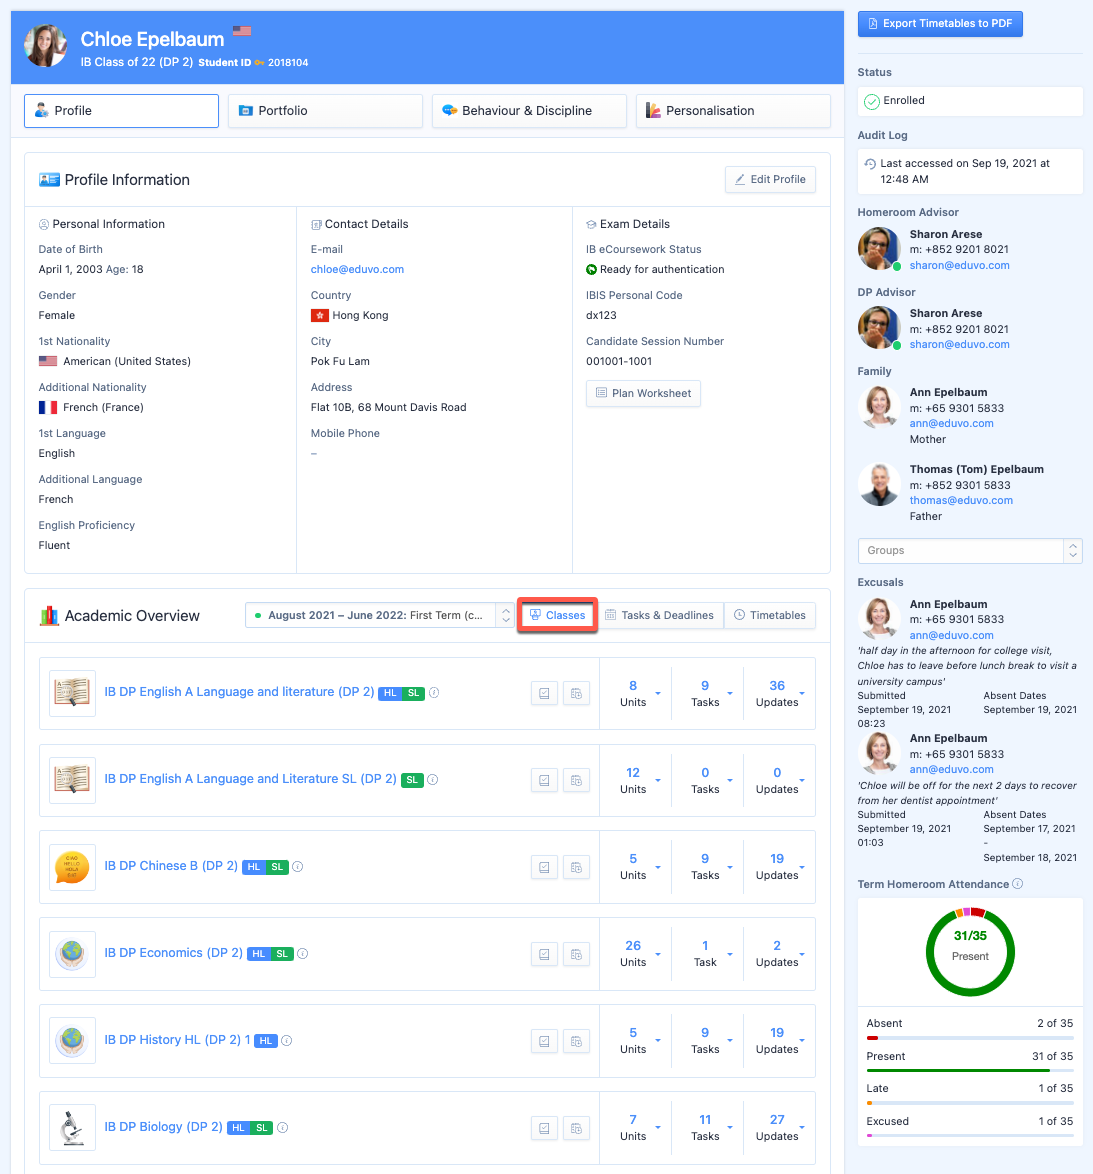
Task: Show the Tasks & Deadlines view
Action: pos(659,616)
